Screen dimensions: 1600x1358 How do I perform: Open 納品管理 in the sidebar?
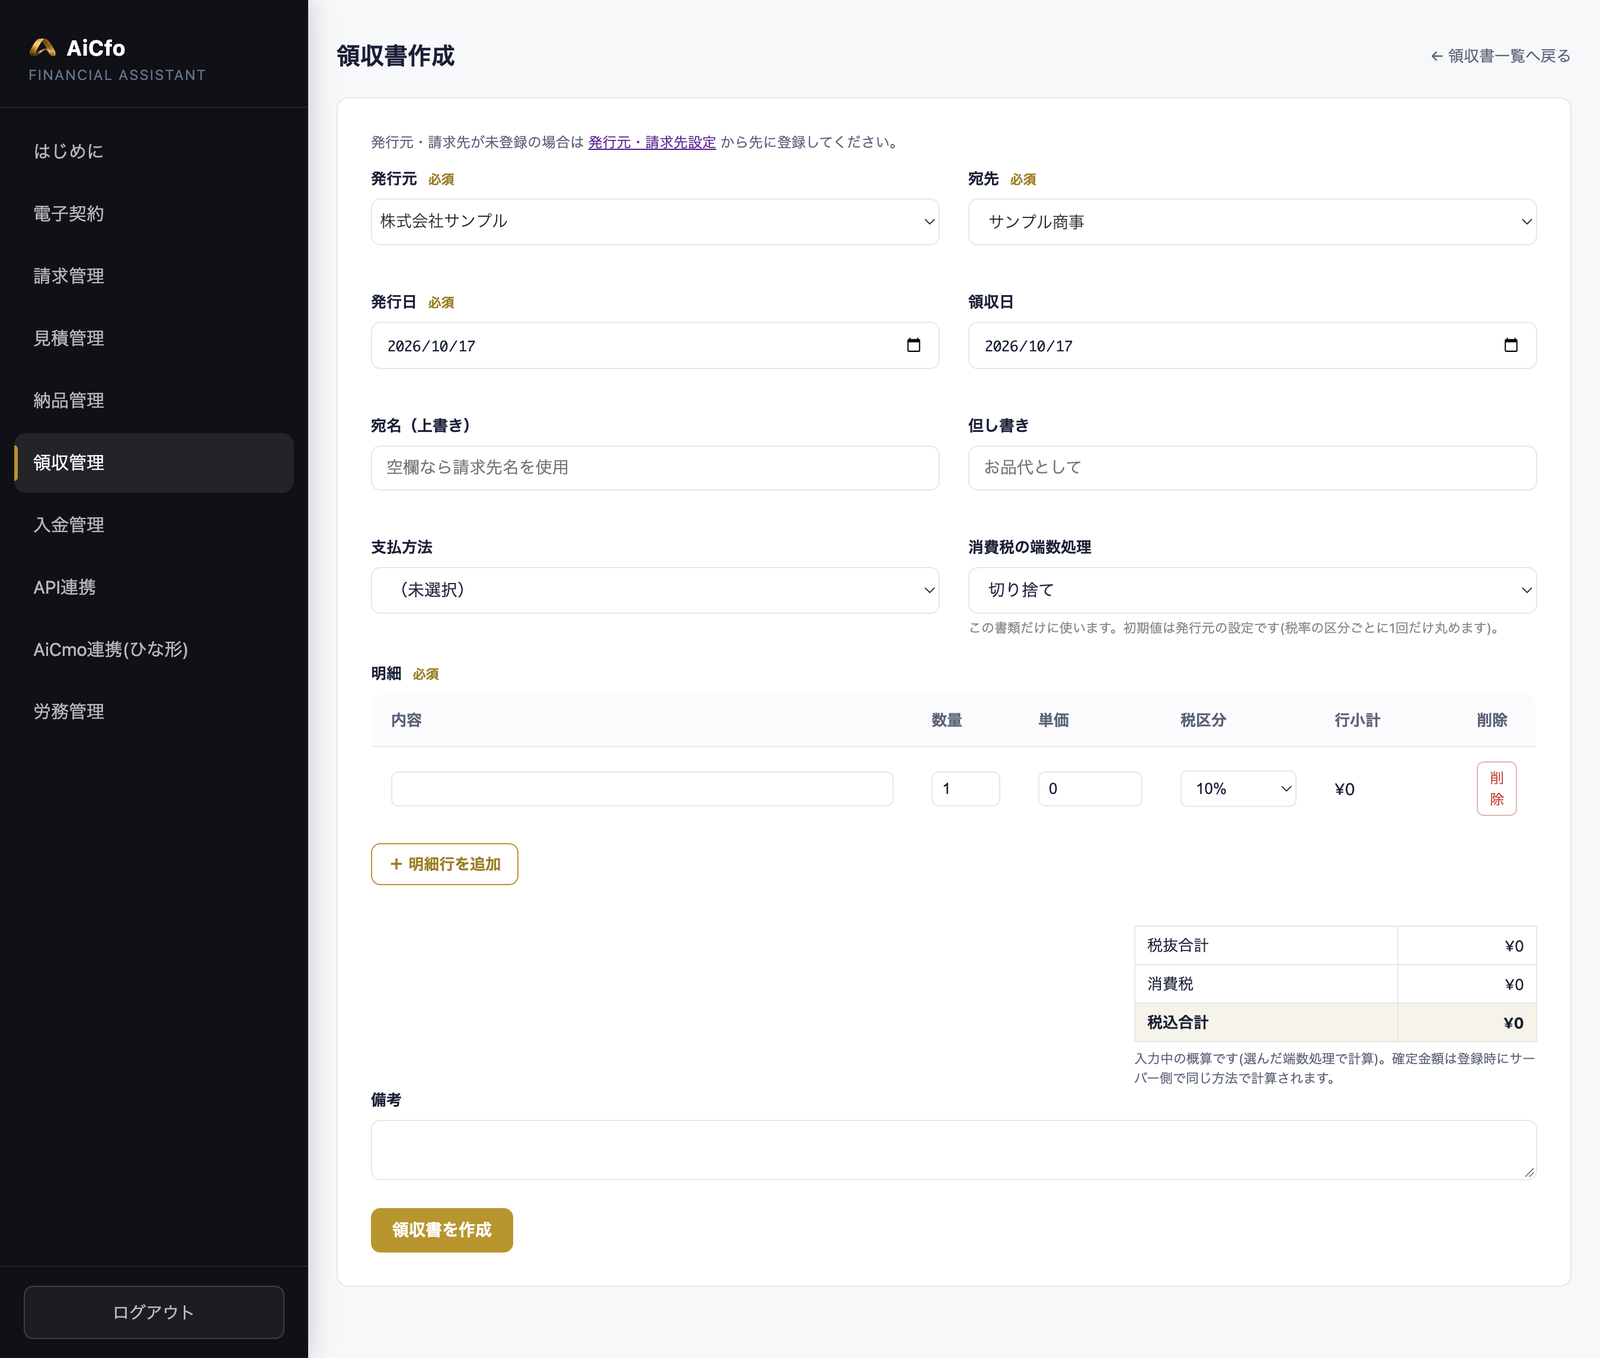[x=154, y=400]
